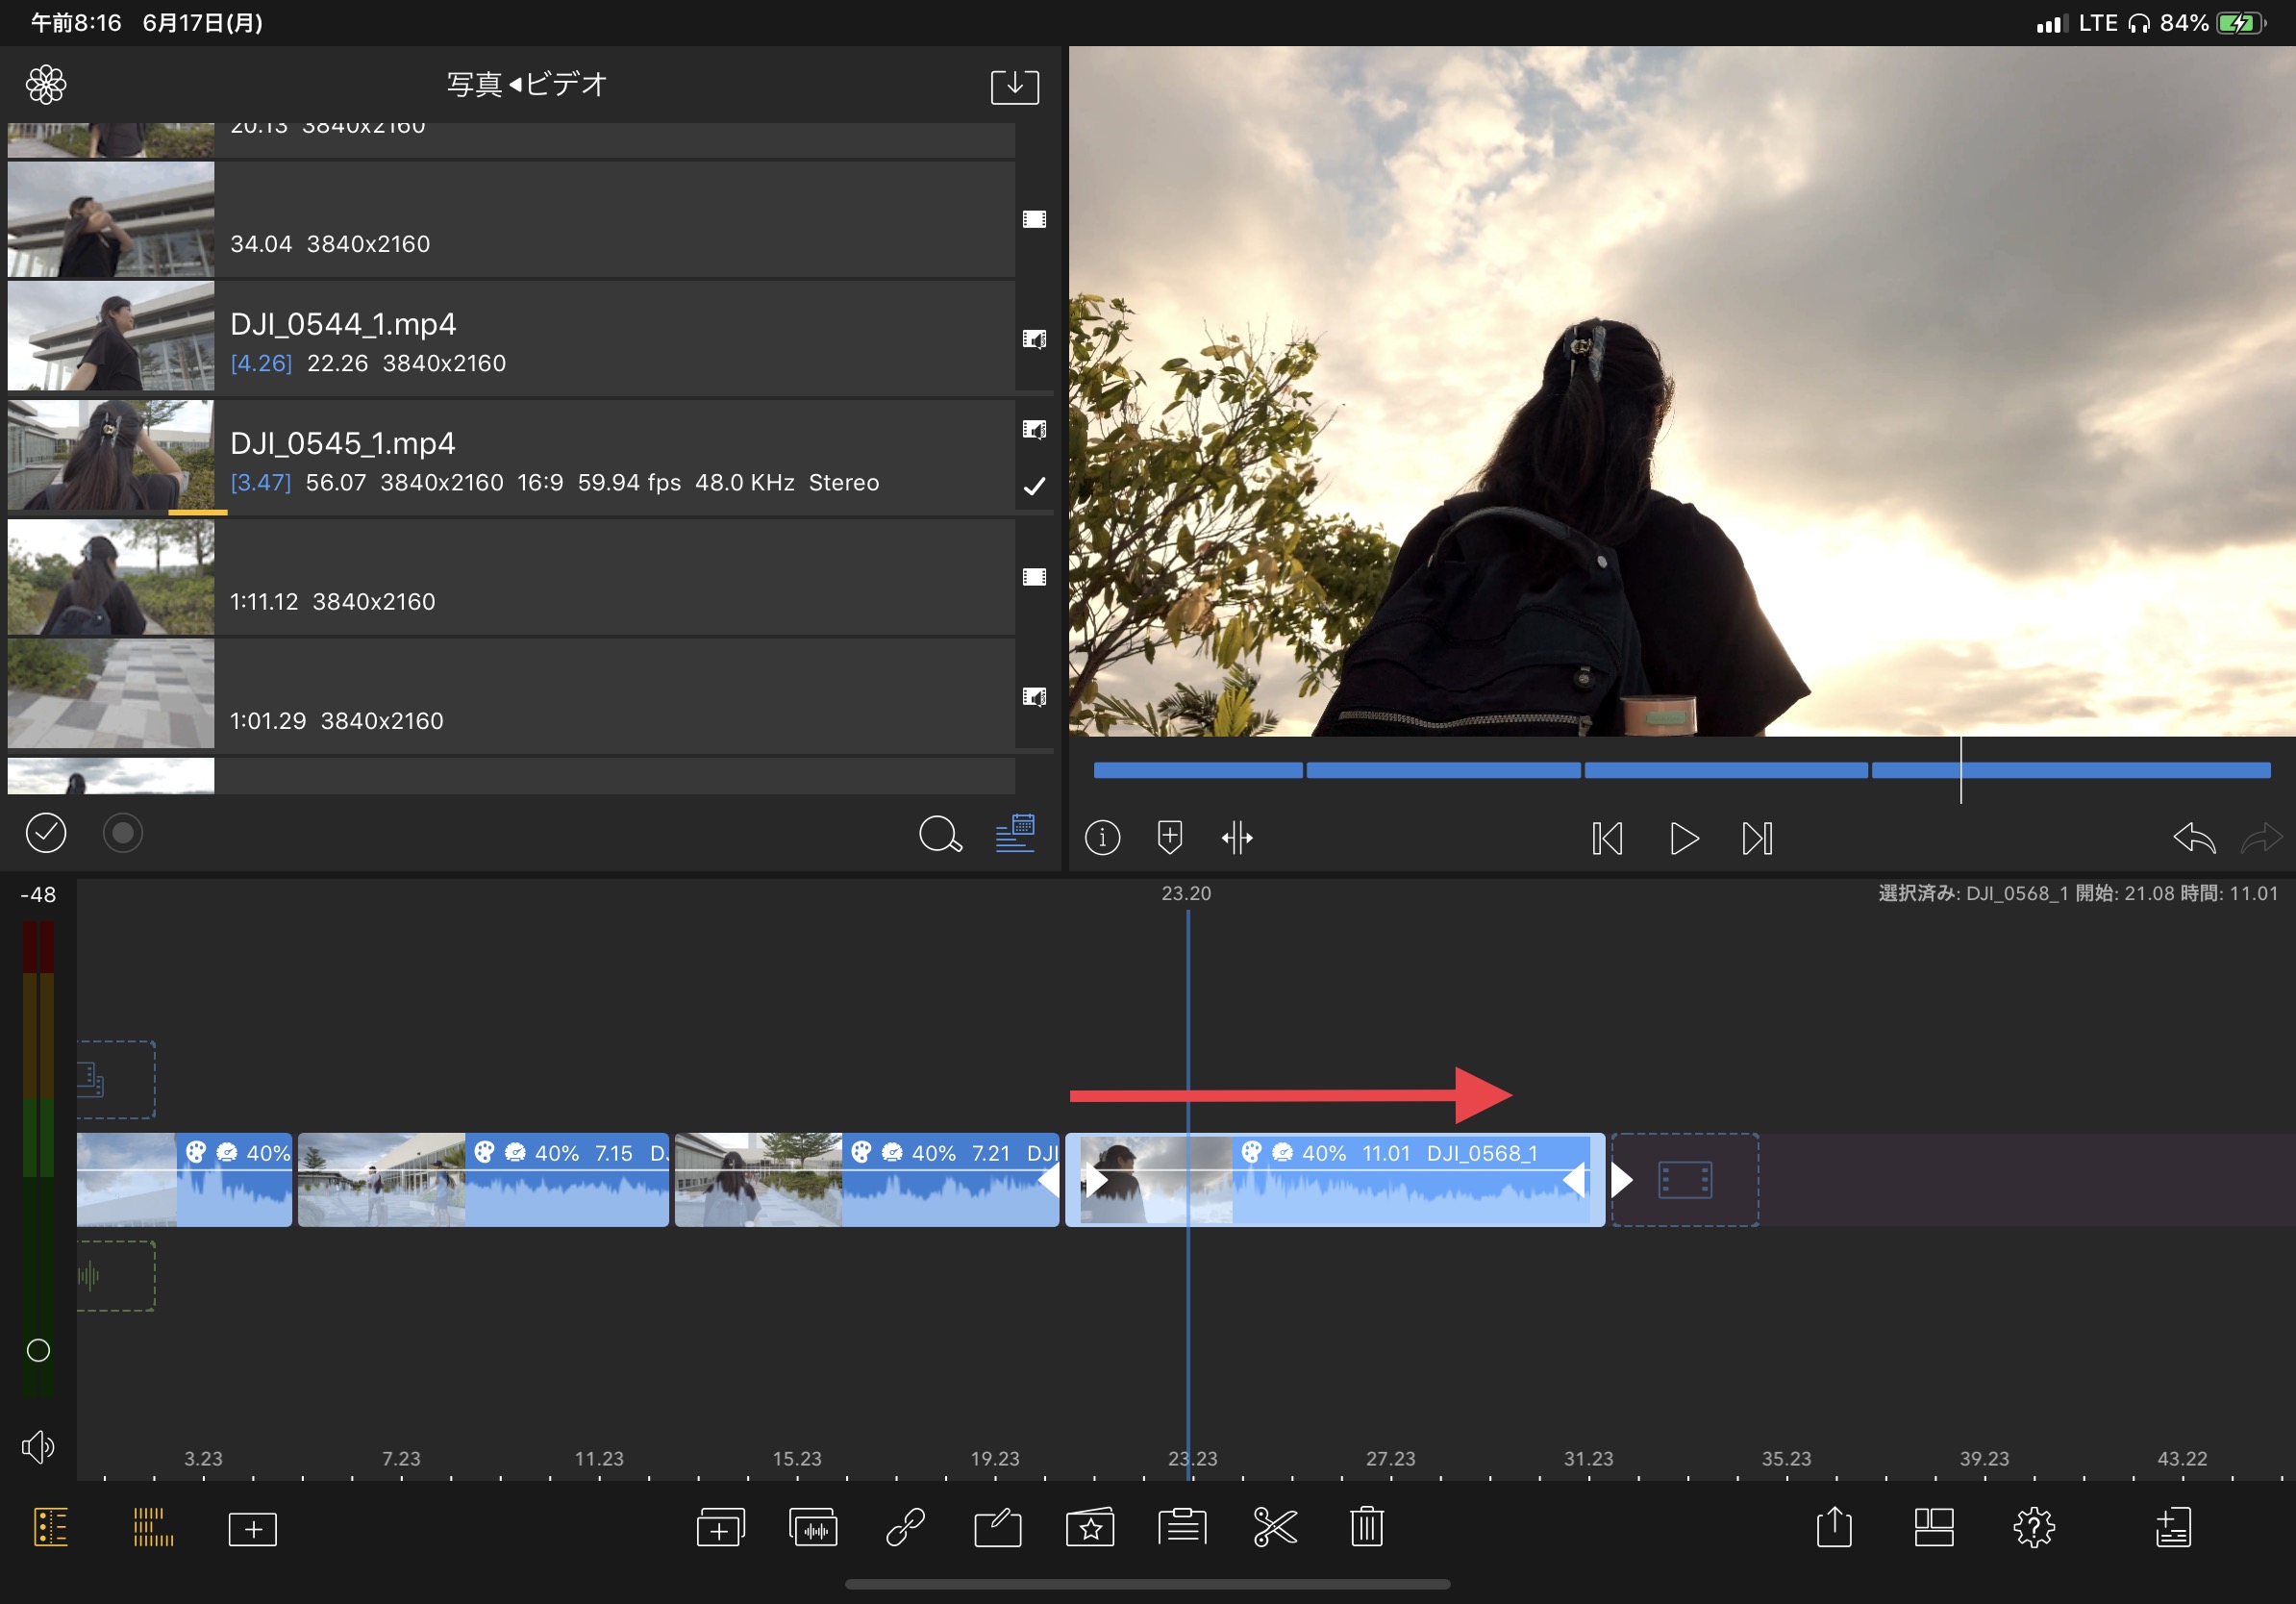Screen dimensions: 2296x1604
Task: Open the search magnifier in media browser
Action: coord(939,834)
